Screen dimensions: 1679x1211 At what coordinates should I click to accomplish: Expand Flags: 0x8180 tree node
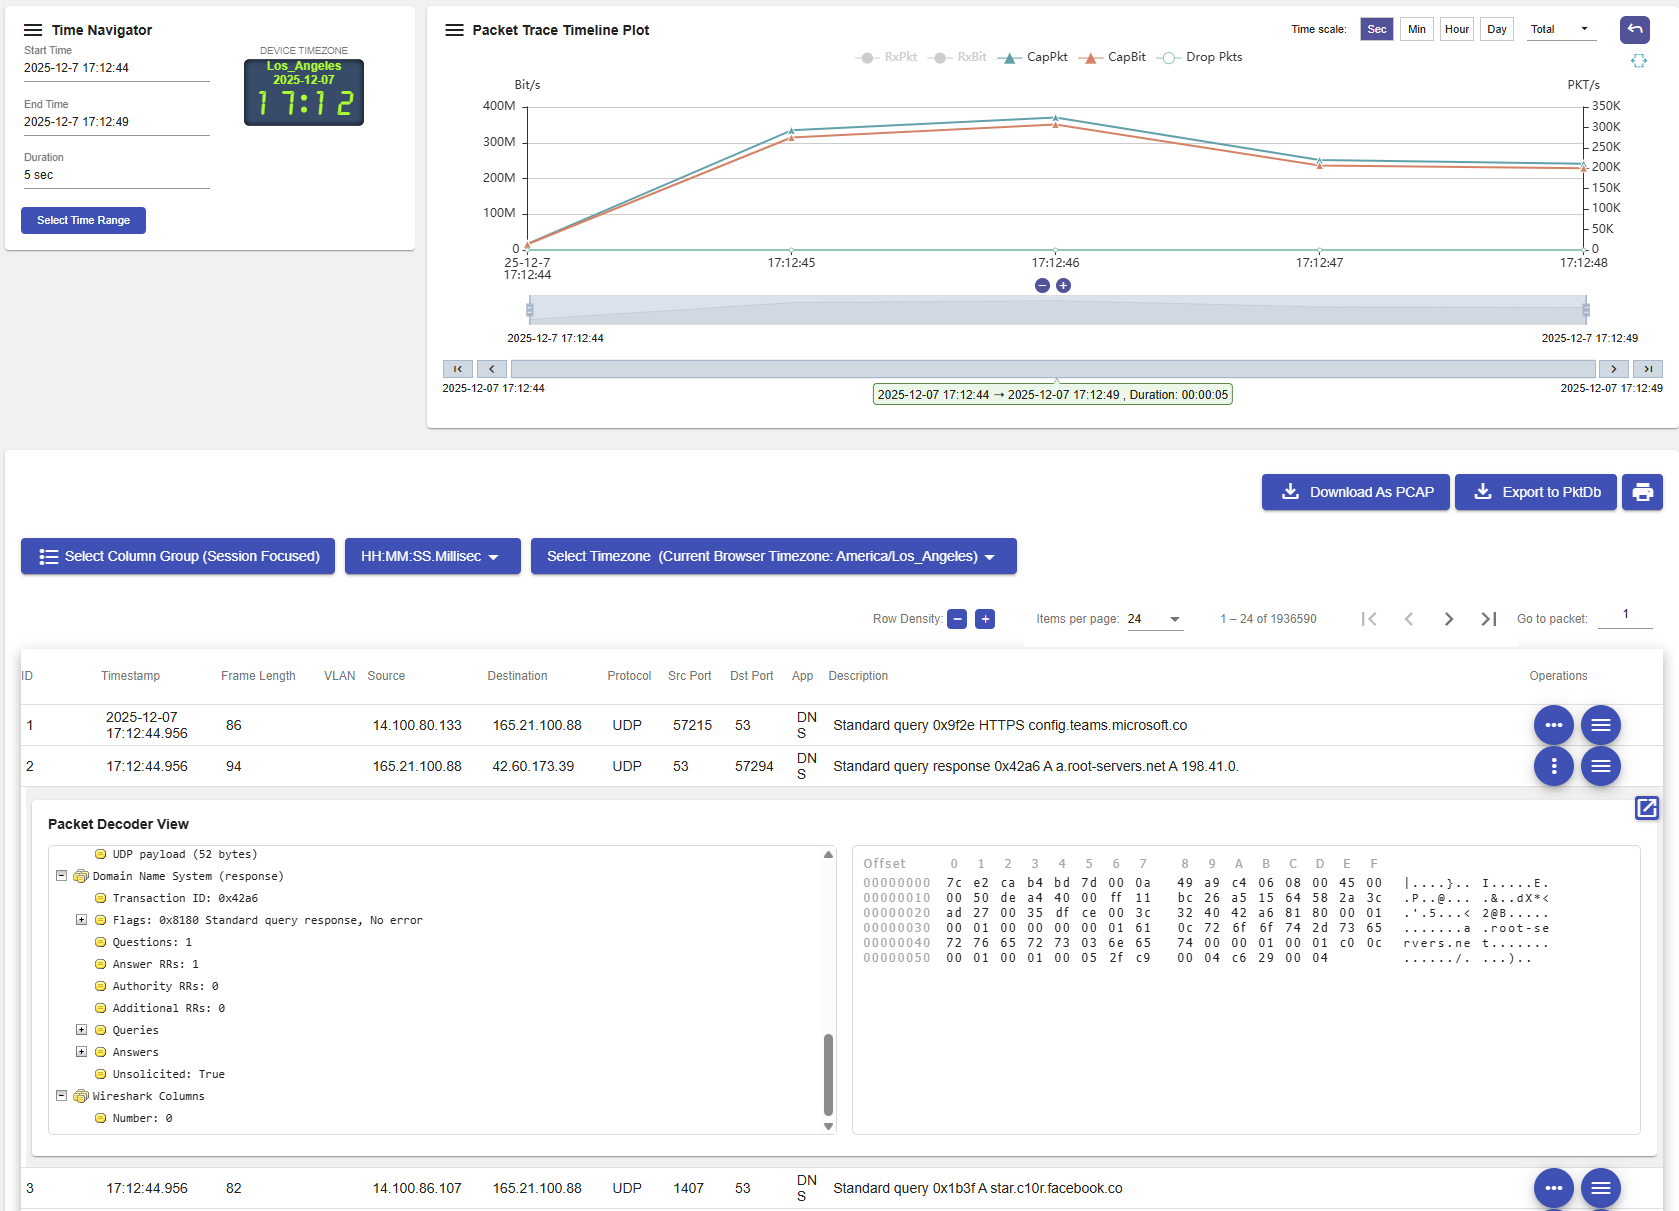(x=82, y=920)
